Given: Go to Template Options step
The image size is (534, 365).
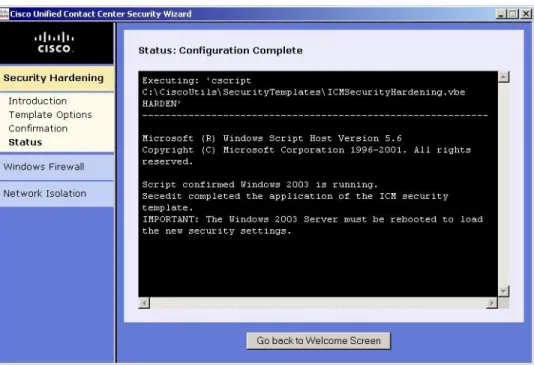Looking at the screenshot, I should point(50,115).
